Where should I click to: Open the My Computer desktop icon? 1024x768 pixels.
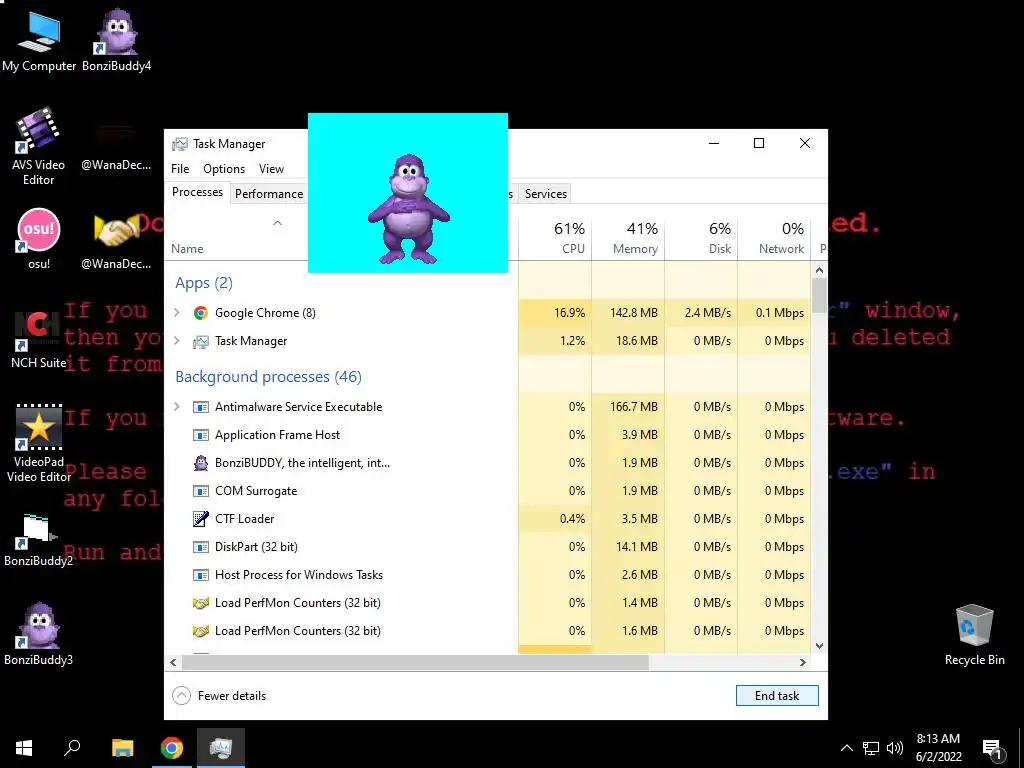39,41
